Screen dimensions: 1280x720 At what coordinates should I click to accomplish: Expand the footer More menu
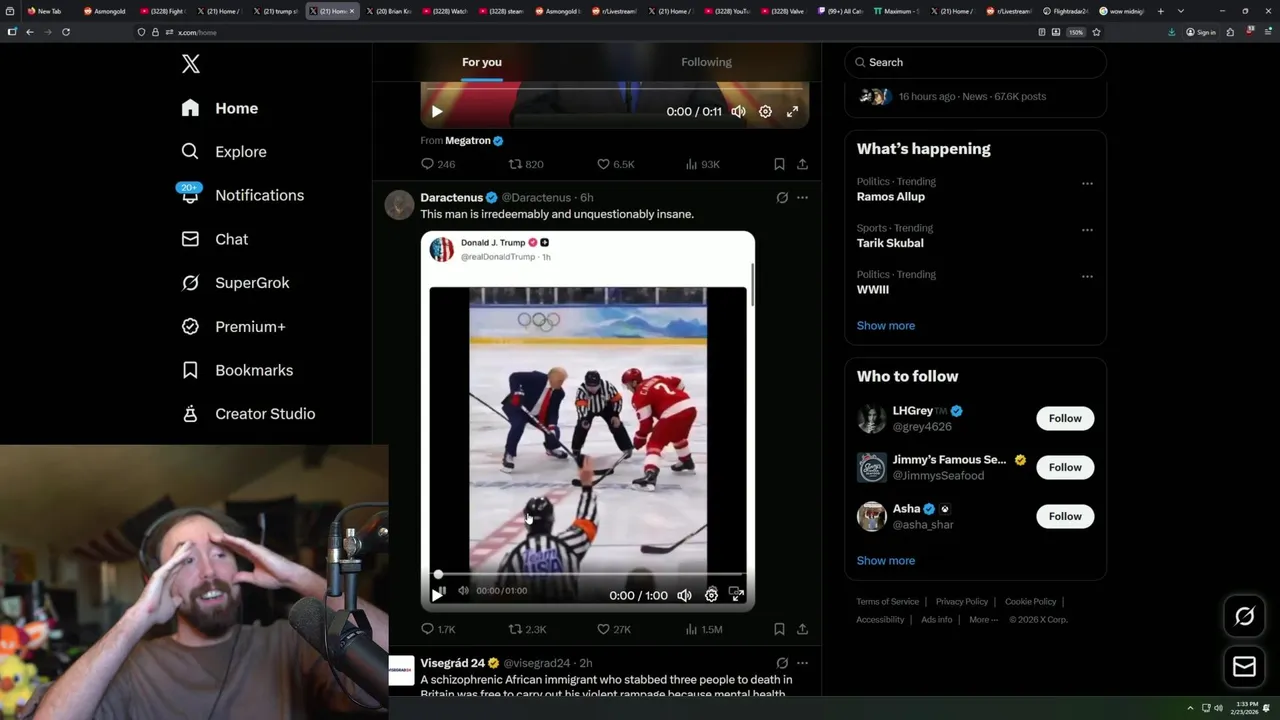tap(982, 620)
